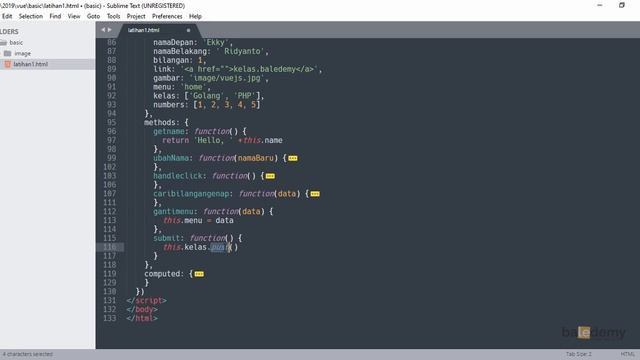Open the Selection menu
The height and width of the screenshot is (360, 640).
click(x=31, y=16)
